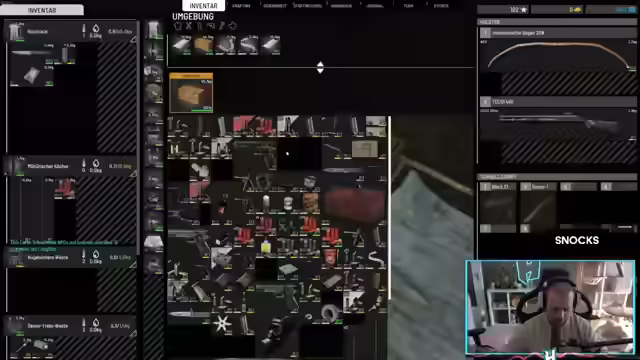
Task: Select the Inventar header tab at top left
Action: [42, 10]
